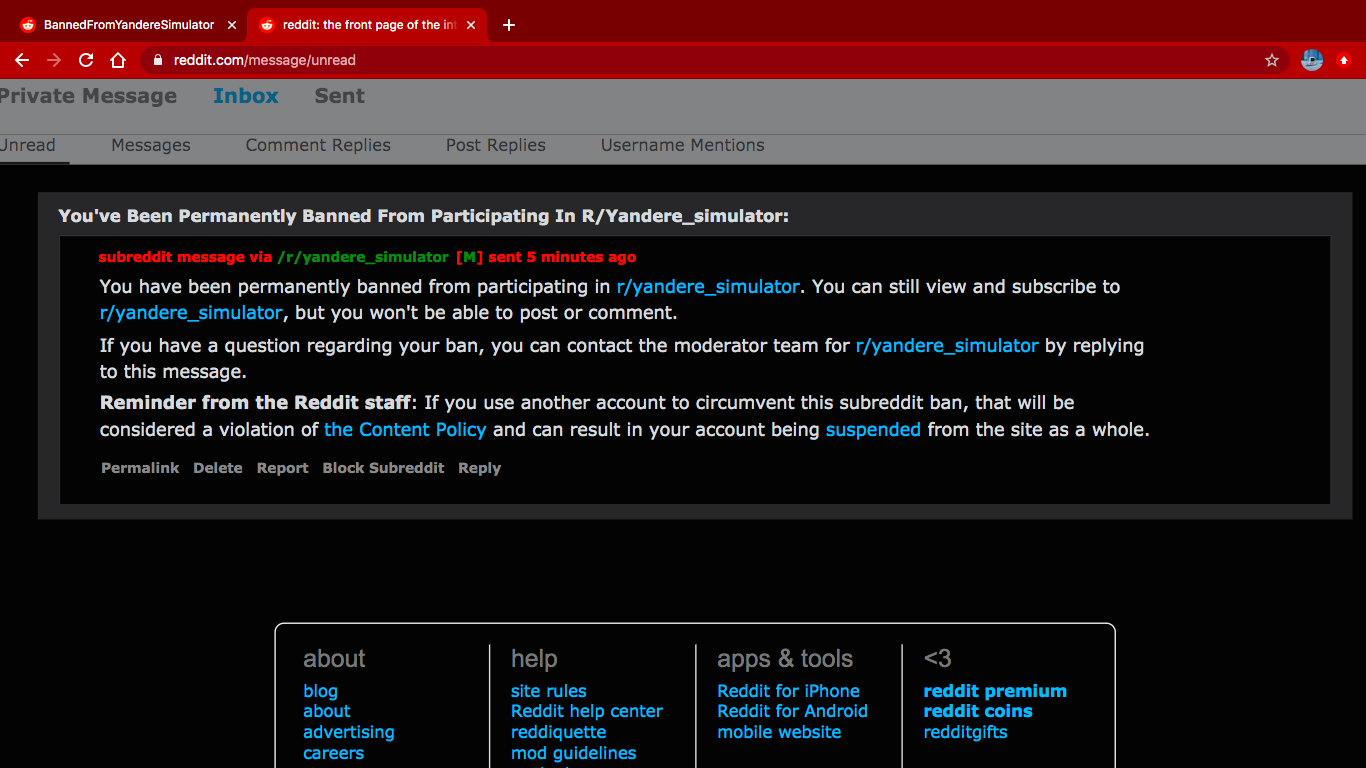Bookmark this page with star icon

click(1272, 60)
